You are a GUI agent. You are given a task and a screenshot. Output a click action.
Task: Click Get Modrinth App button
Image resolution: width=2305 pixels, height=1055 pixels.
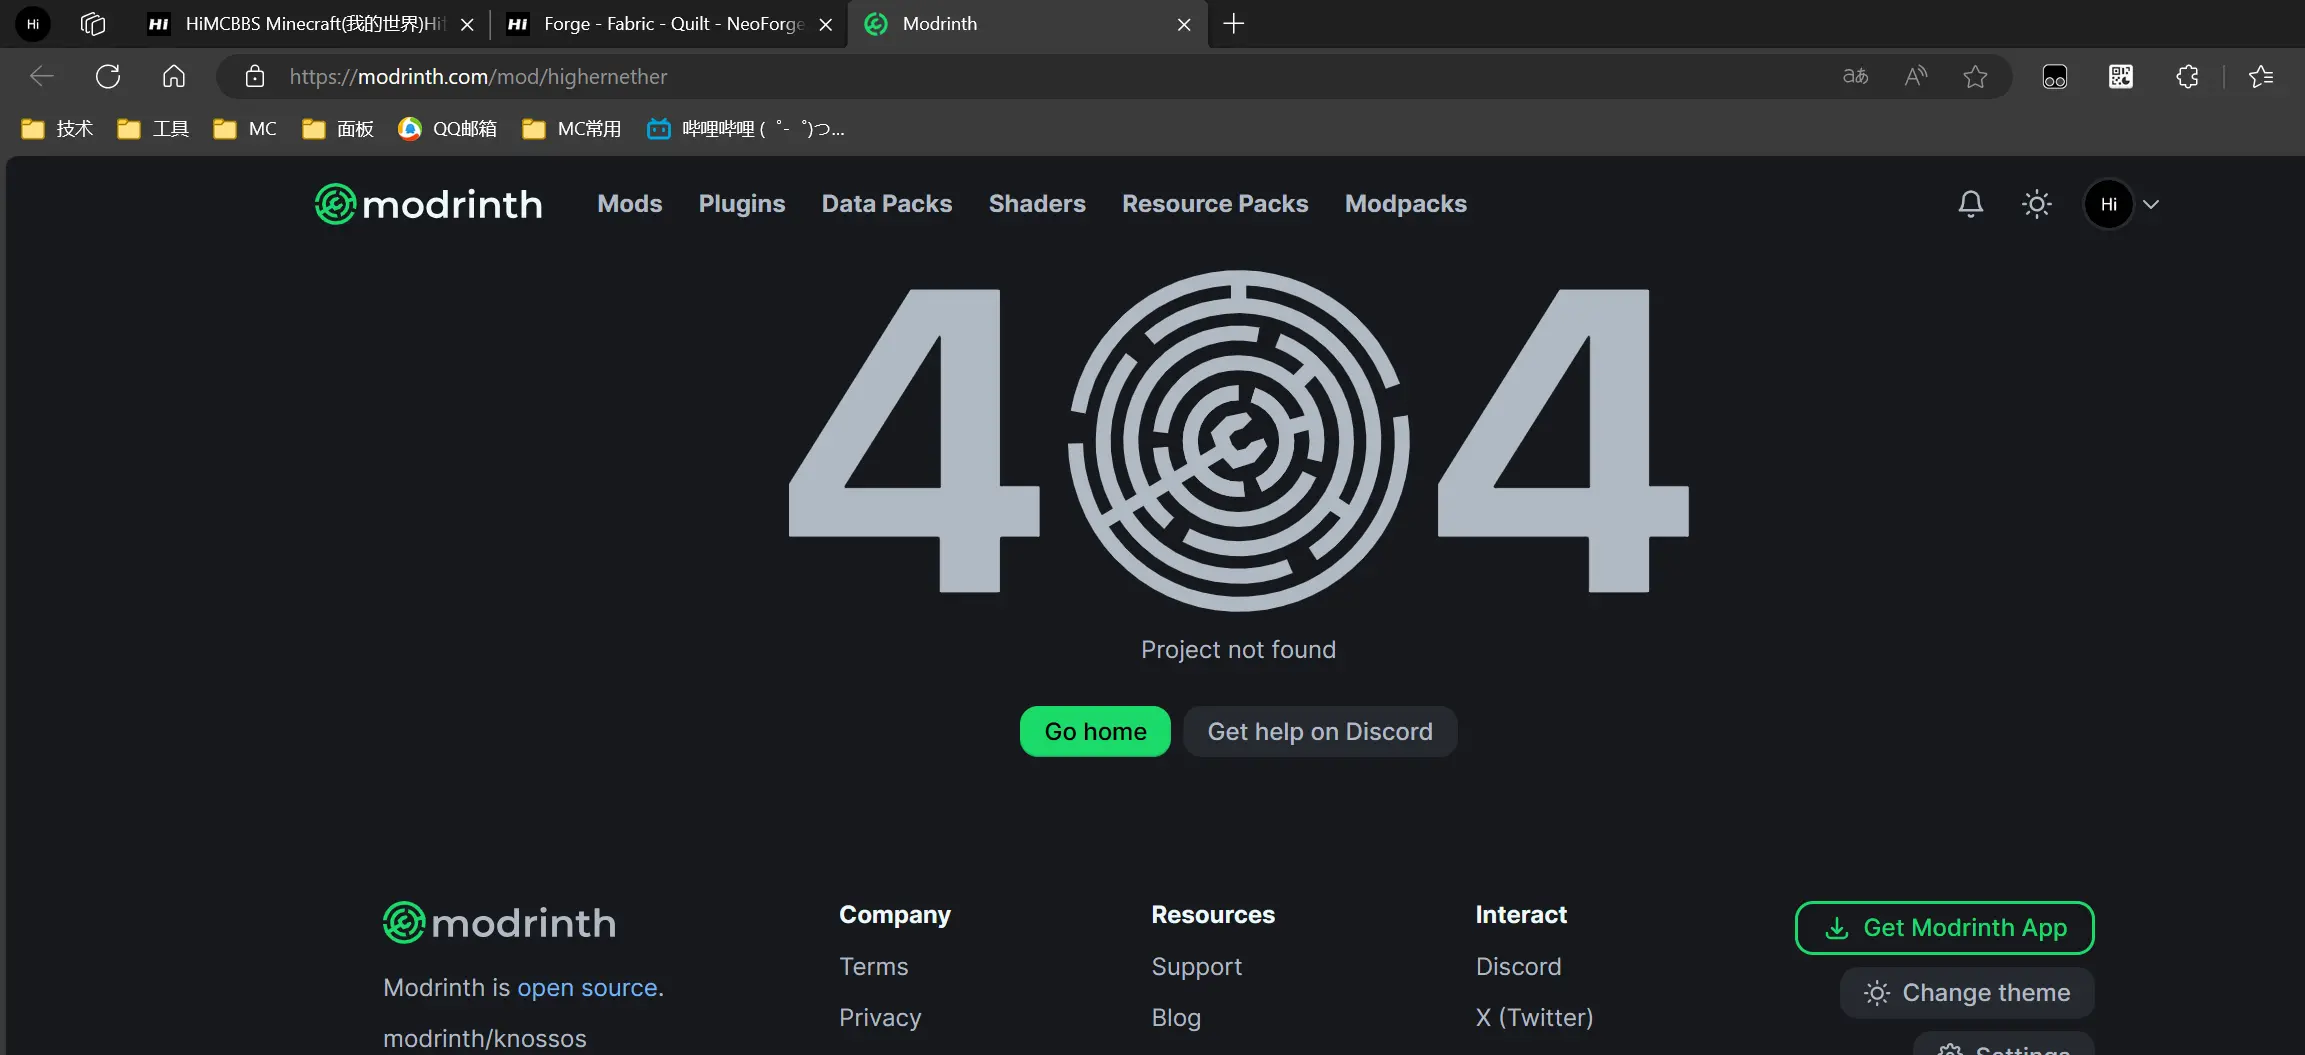[x=1944, y=928]
